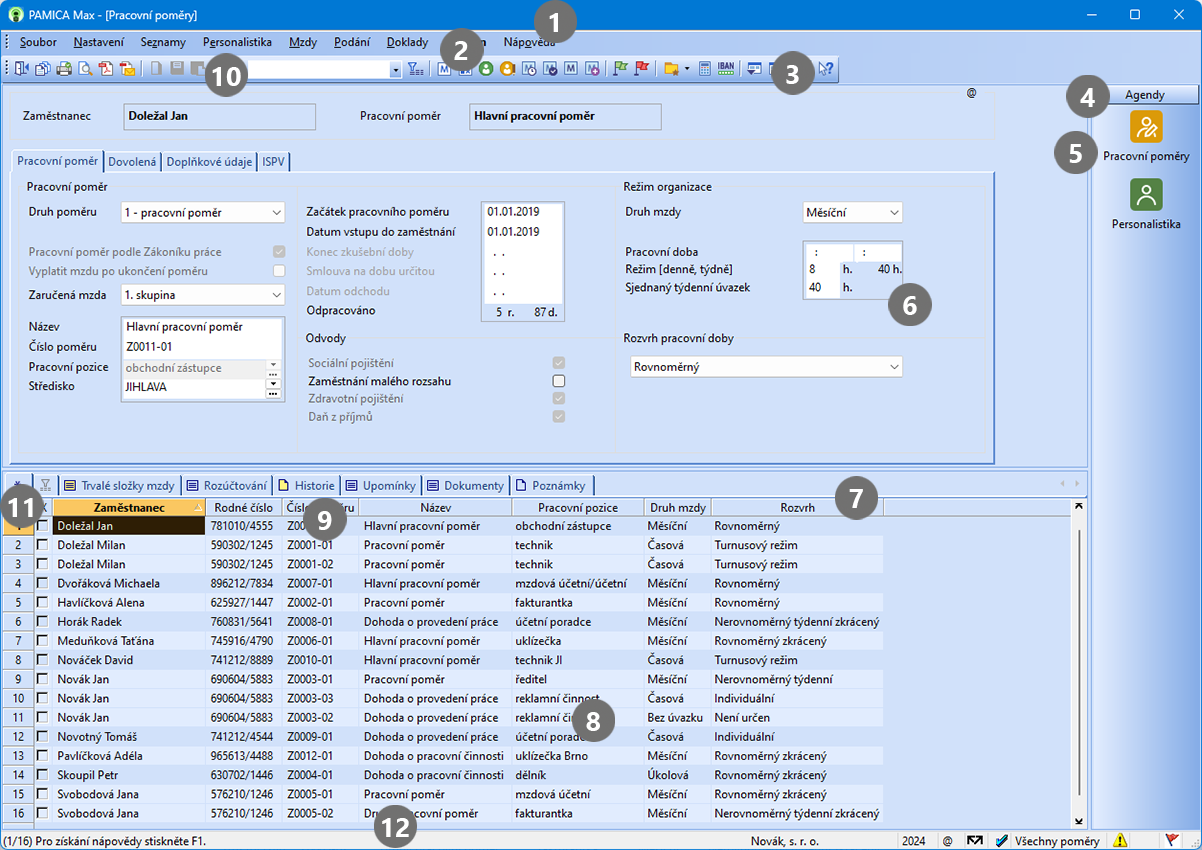Viewport: 1202px width, 850px height.
Task: Tick the checkbox in Skoupil Petr row
Action: click(43, 775)
